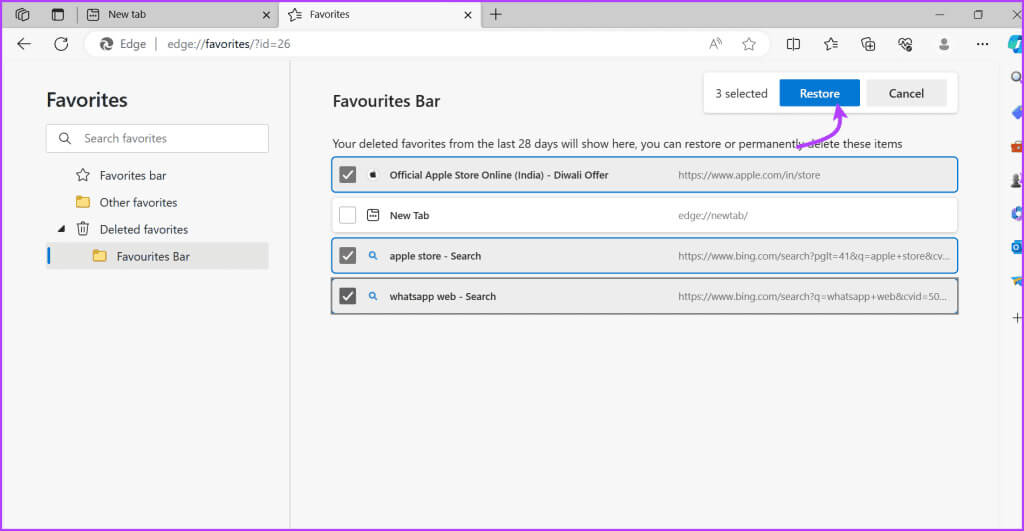This screenshot has height=531, width=1024.
Task: Click the https://www.apple.com/in/store URL
Action: (x=749, y=175)
